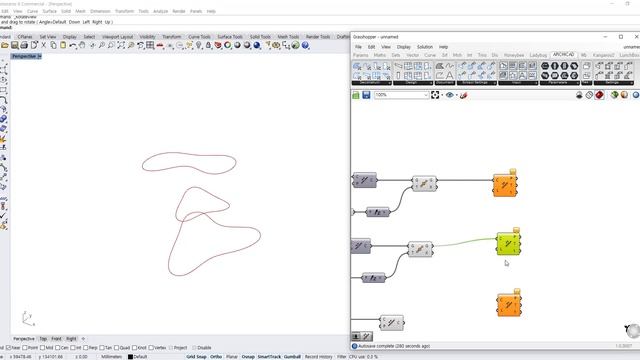
Task: Save the Rhino model with the disk icon
Action: tap(15, 45)
